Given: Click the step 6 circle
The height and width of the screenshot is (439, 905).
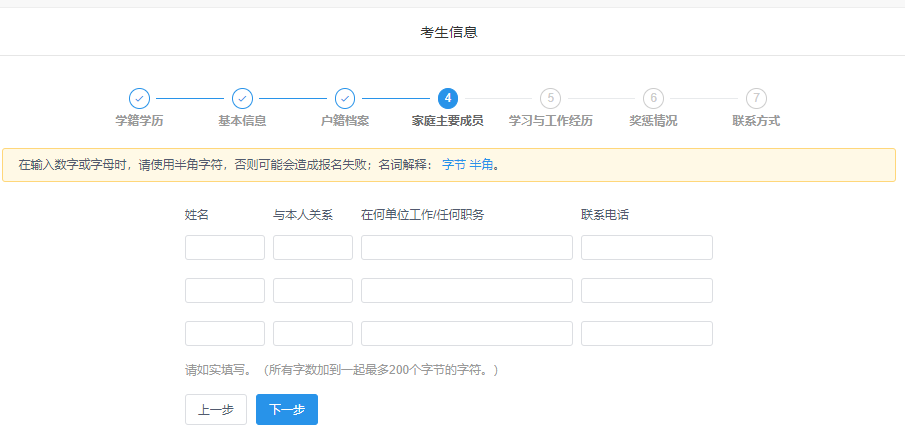Looking at the screenshot, I should point(653,98).
